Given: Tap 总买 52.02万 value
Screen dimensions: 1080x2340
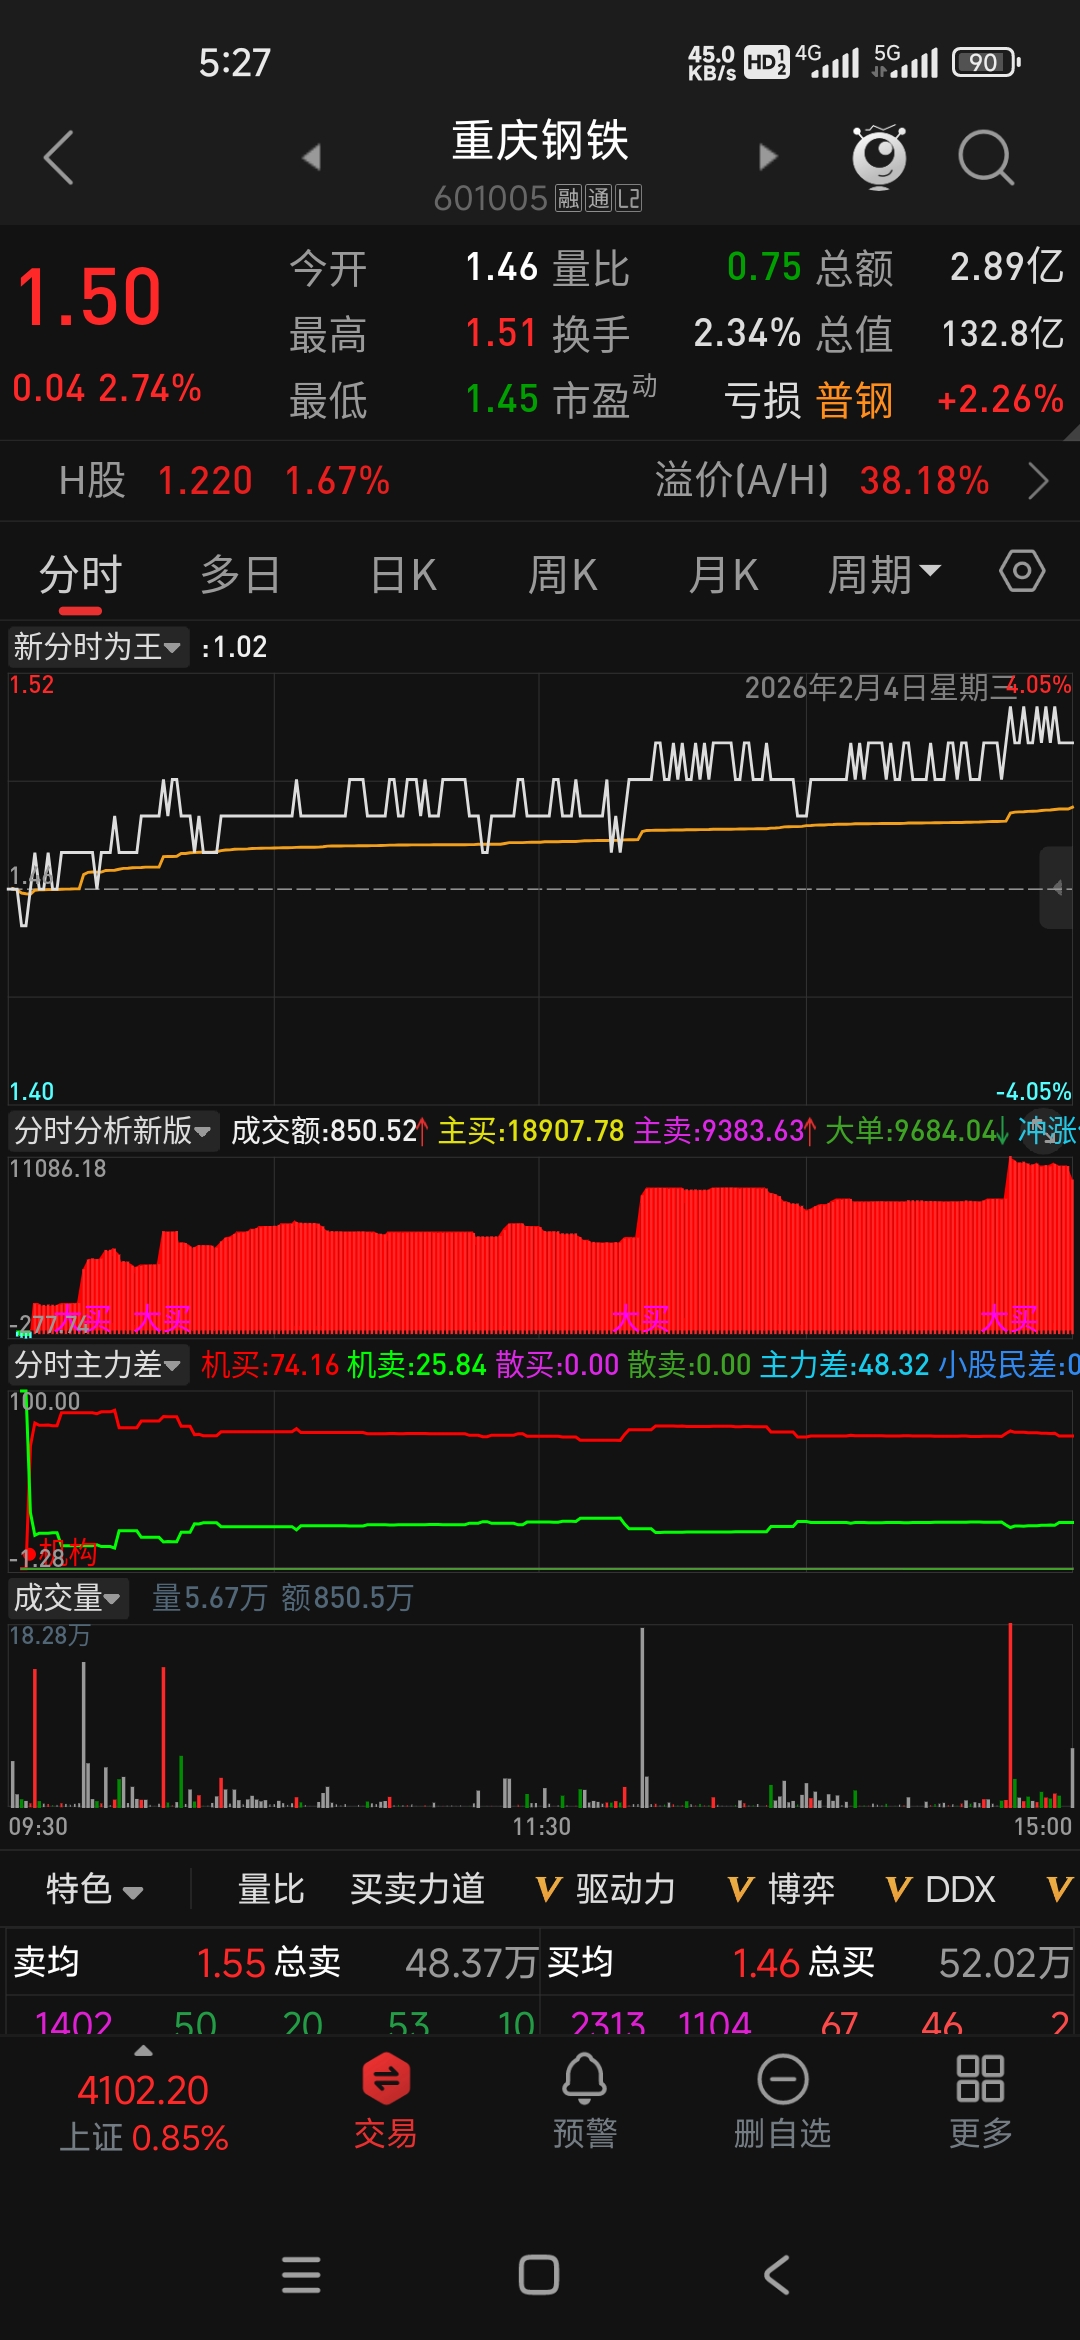Looking at the screenshot, I should point(1005,1963).
